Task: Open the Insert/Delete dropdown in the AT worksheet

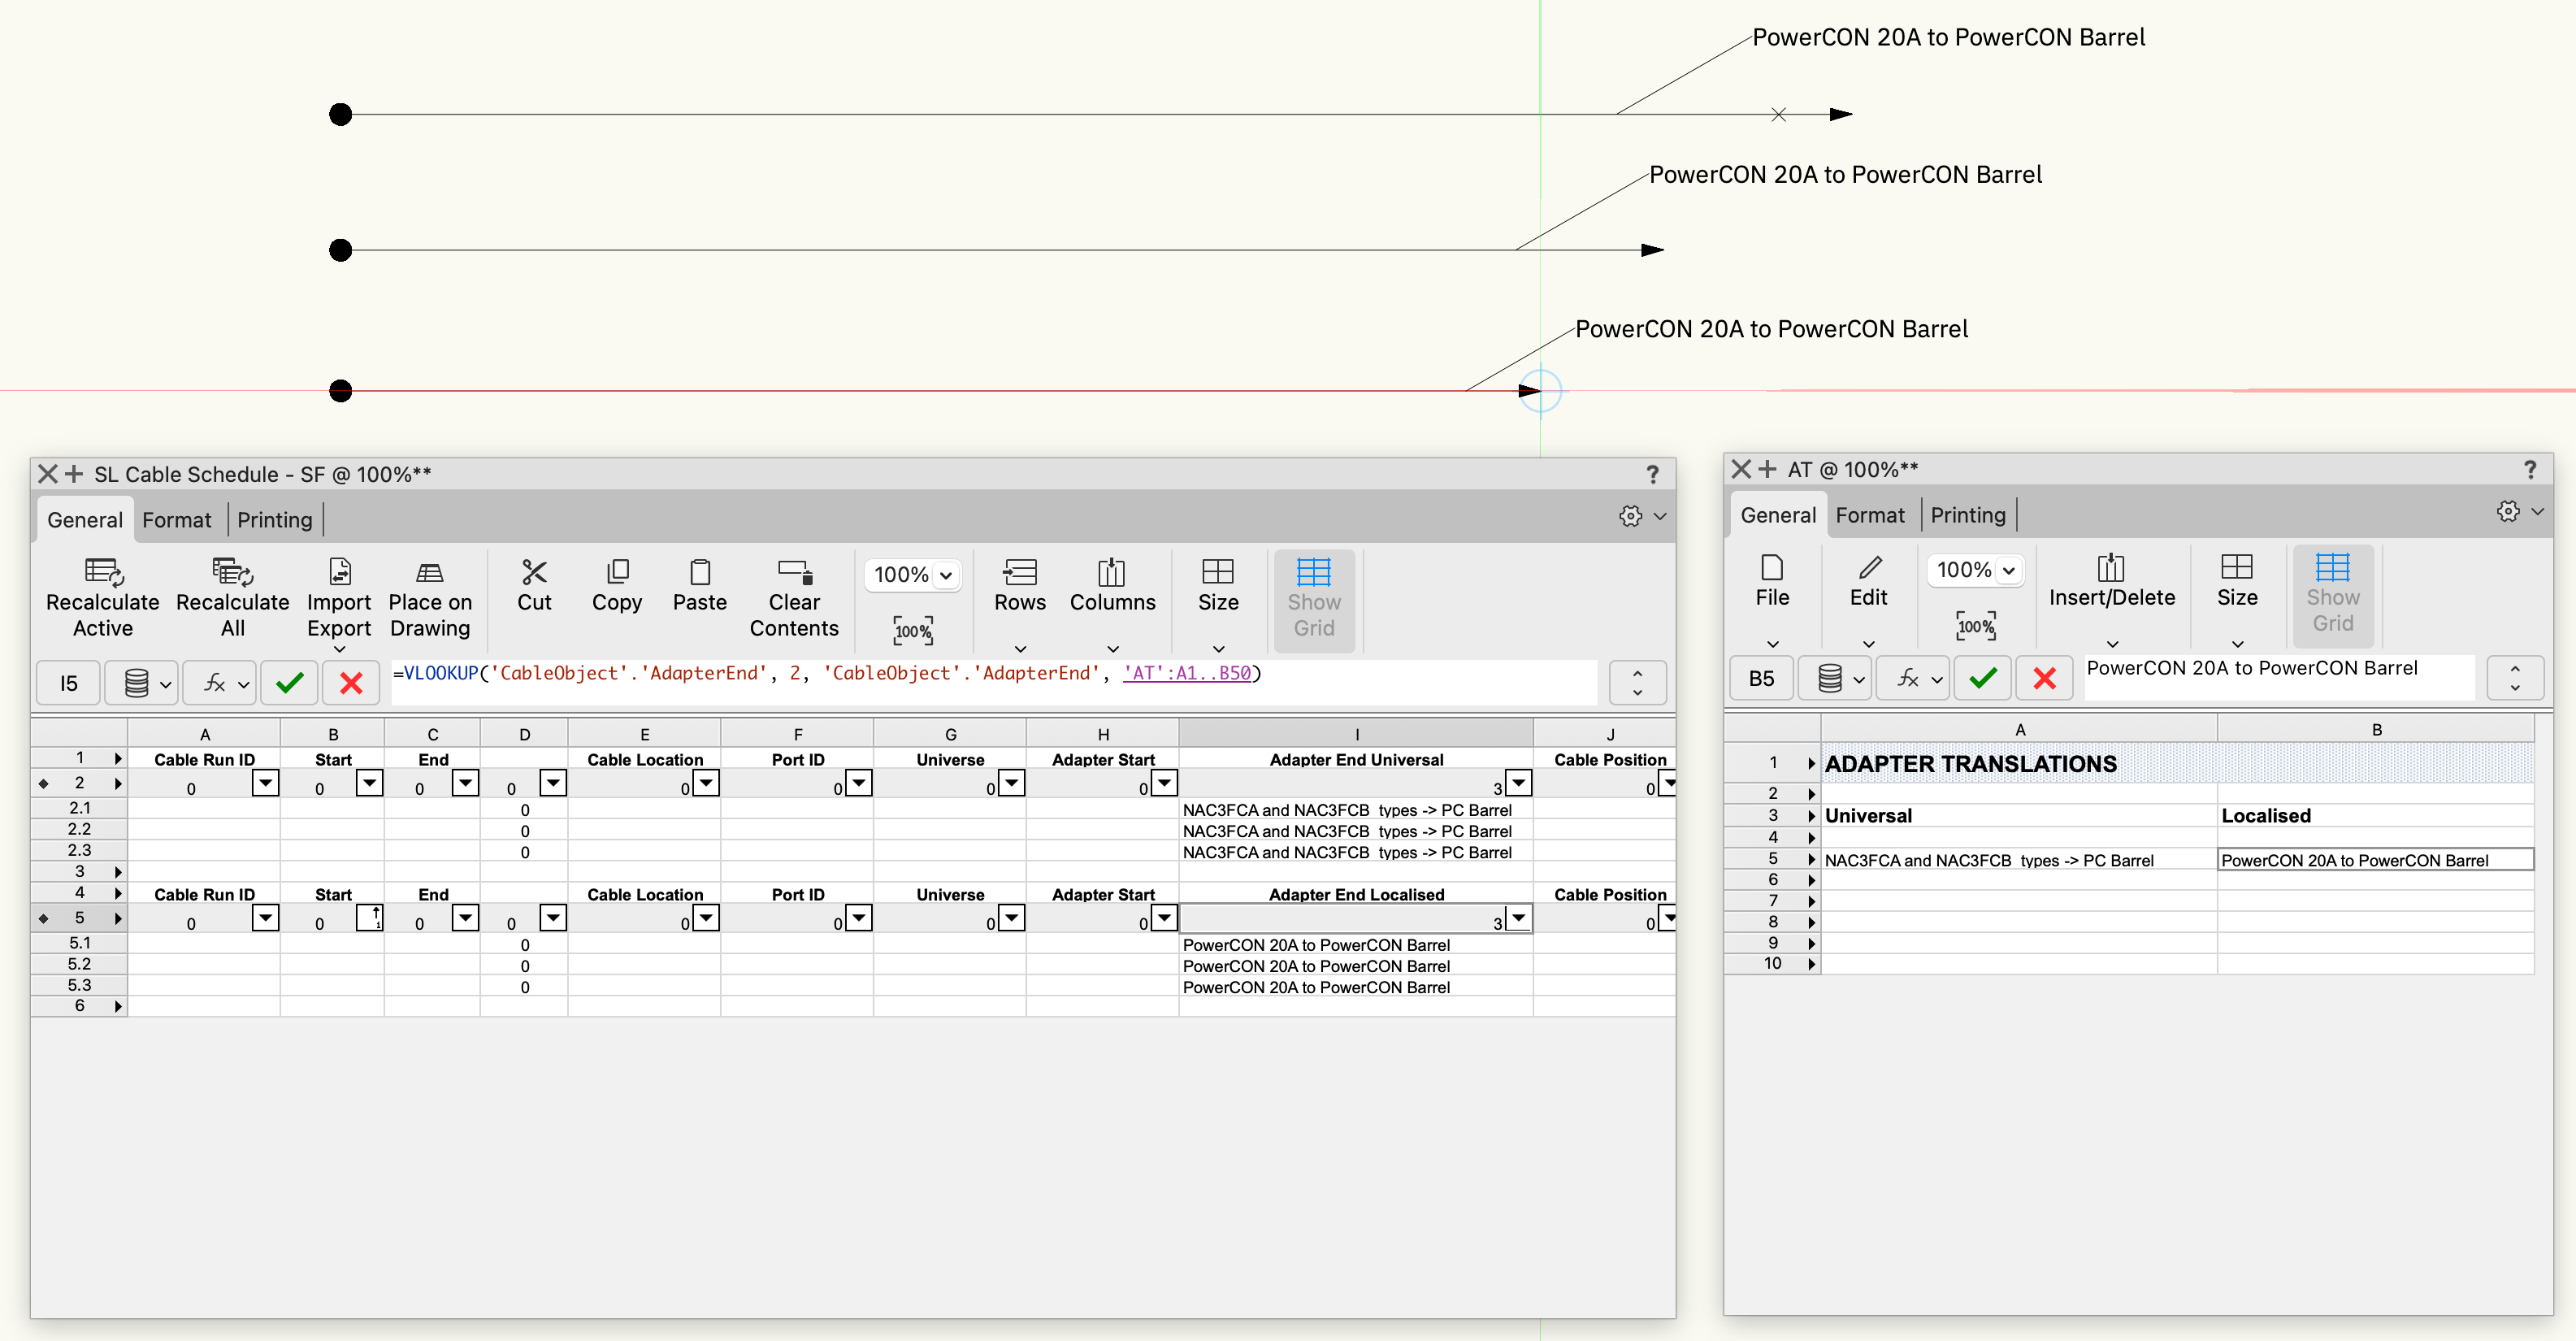Action: point(2111,643)
